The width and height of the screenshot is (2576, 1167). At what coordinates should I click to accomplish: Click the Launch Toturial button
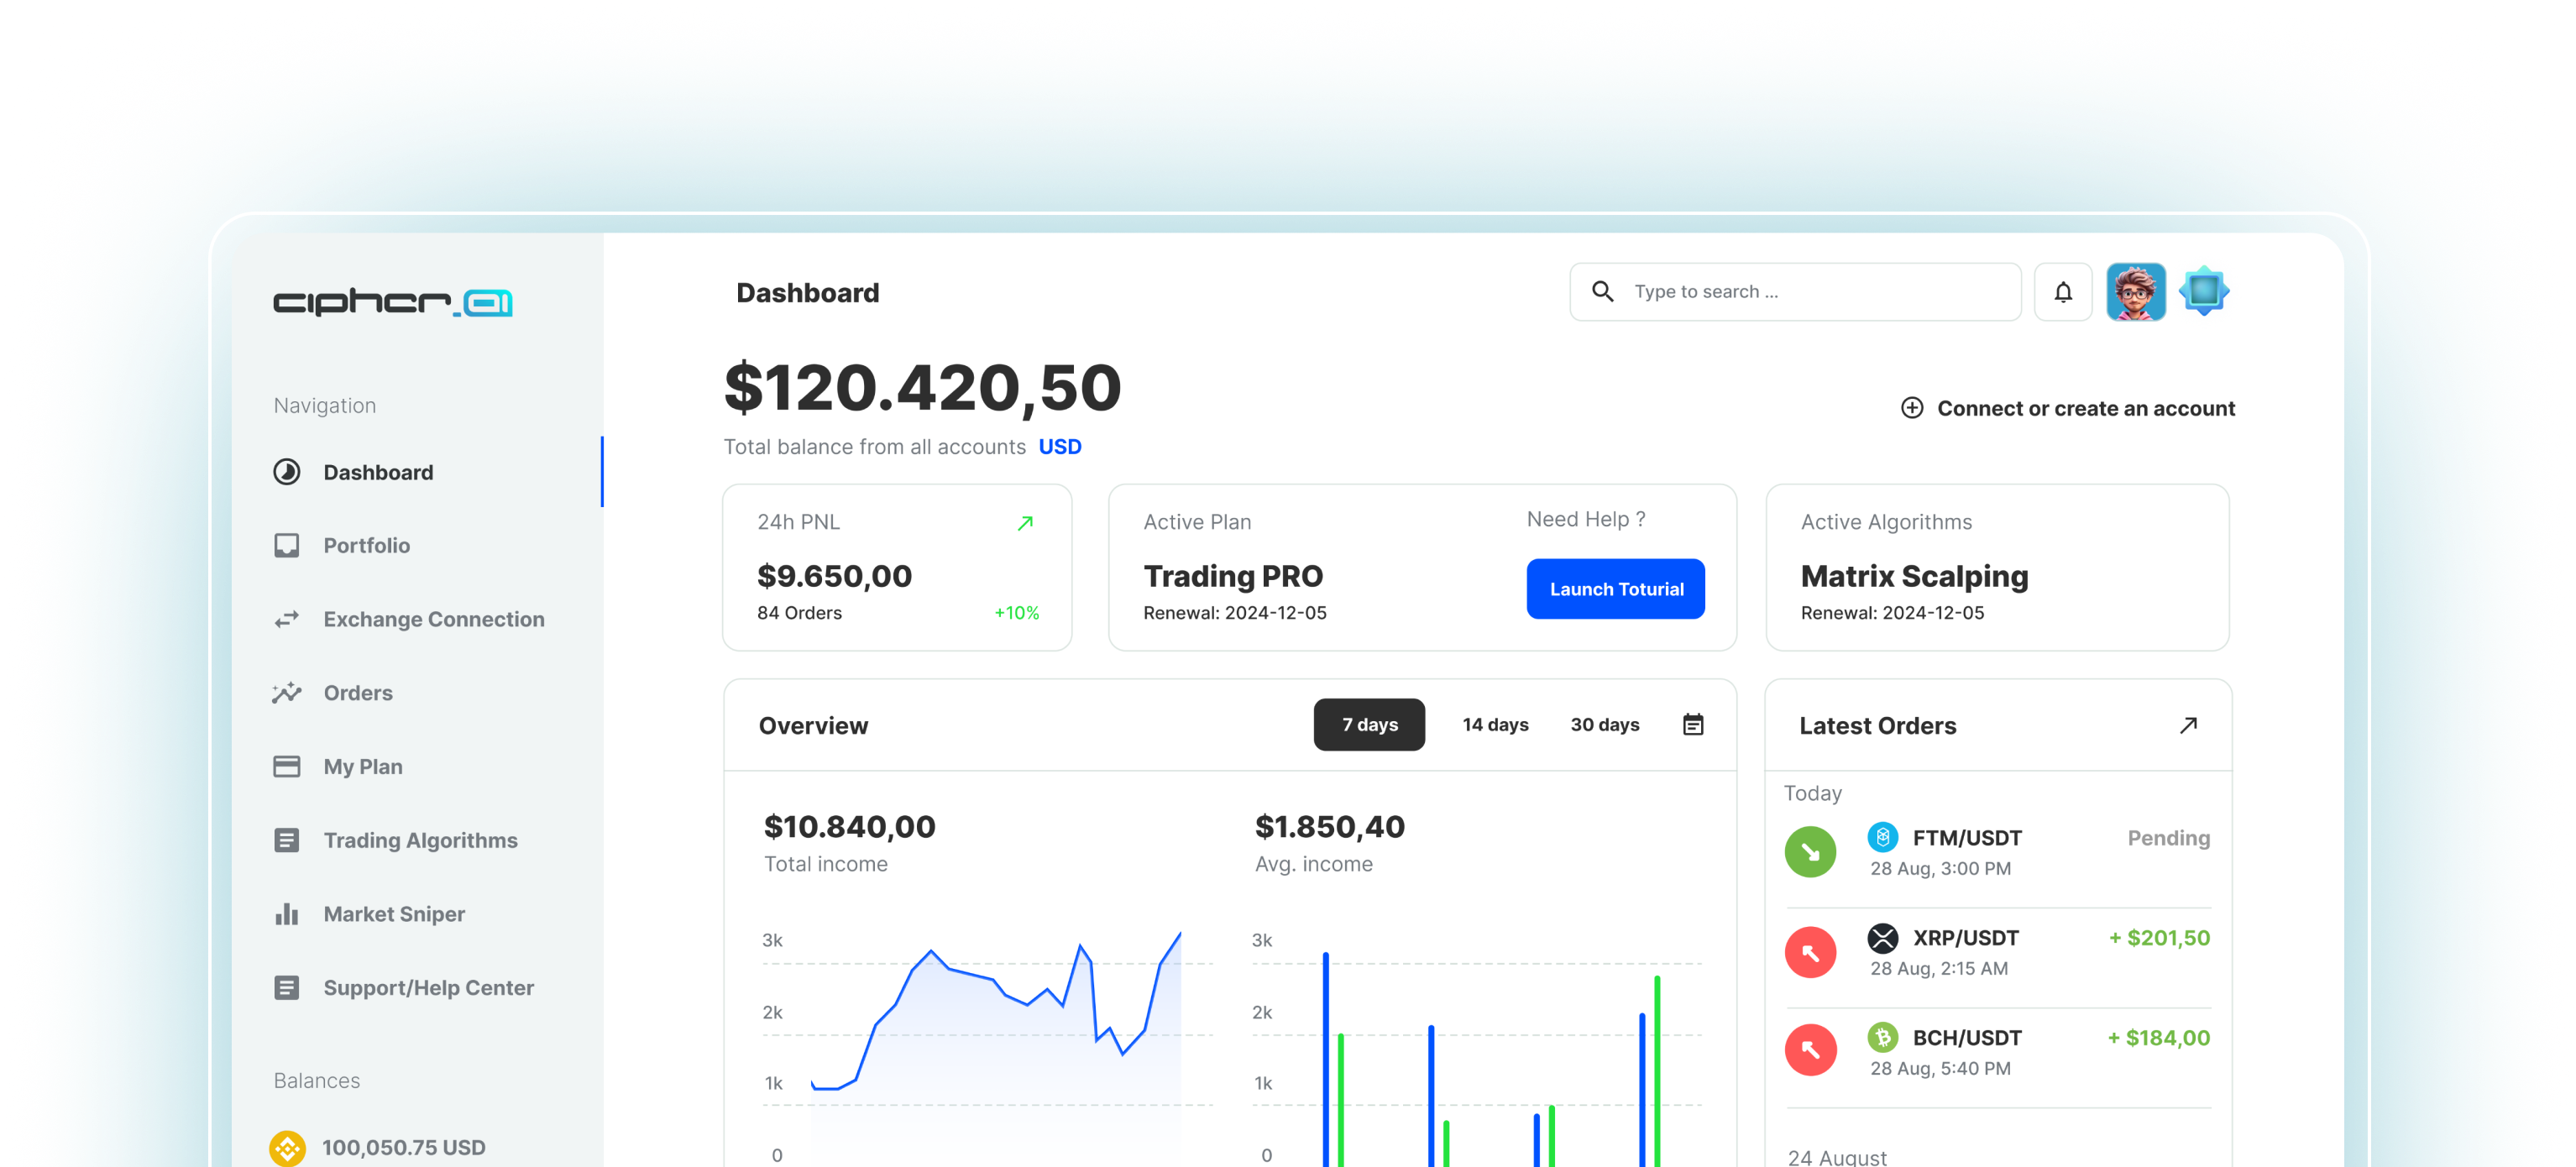[x=1615, y=589]
